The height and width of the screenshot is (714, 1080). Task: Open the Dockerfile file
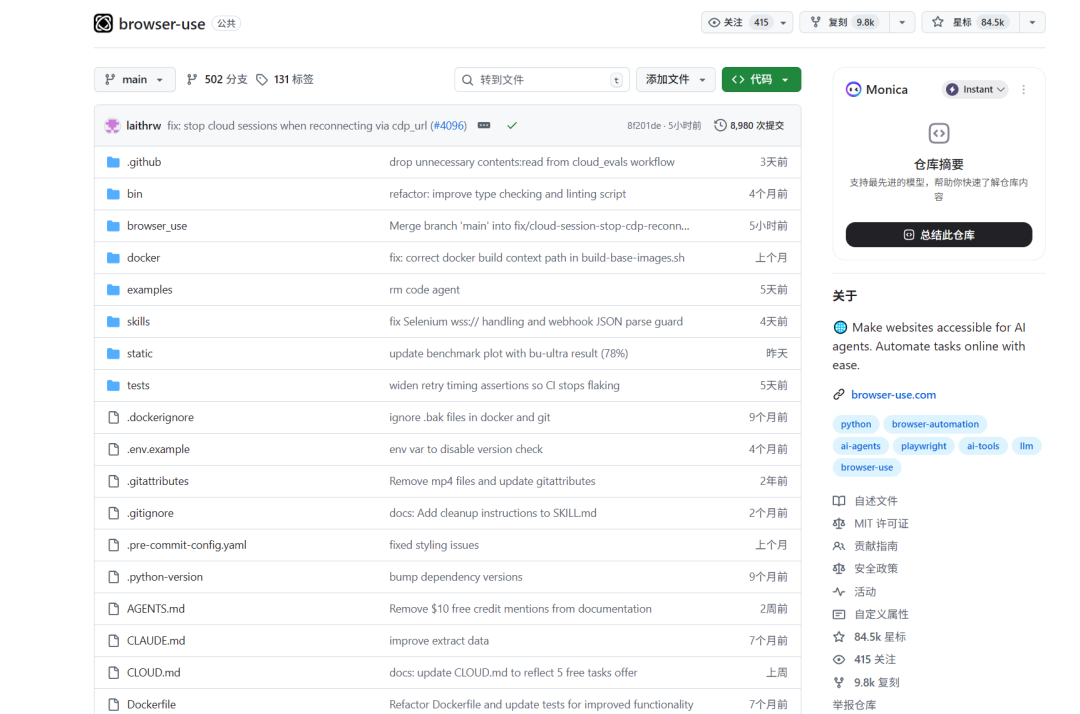coord(152,704)
